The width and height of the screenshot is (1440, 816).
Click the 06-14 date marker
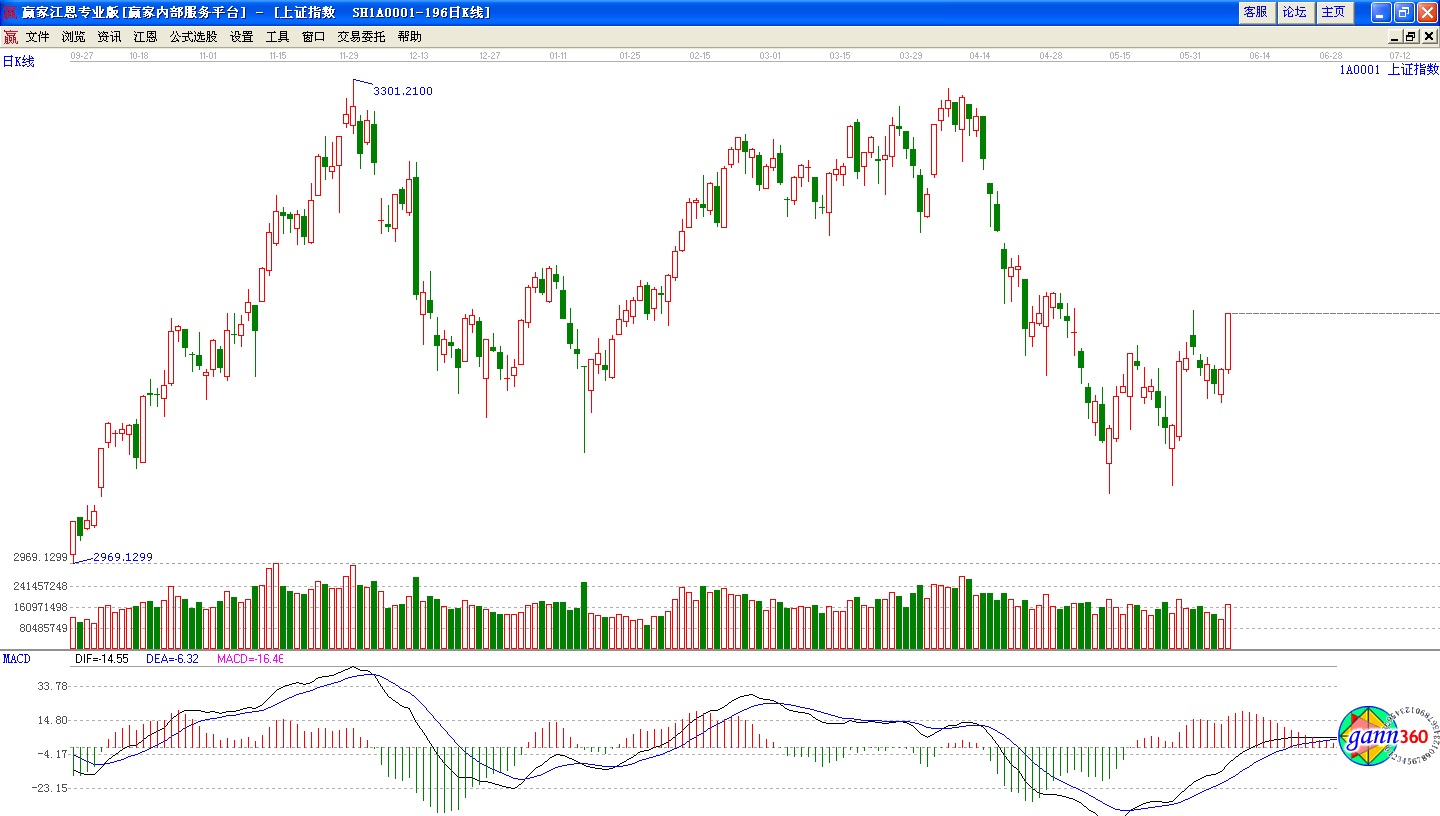1260,56
